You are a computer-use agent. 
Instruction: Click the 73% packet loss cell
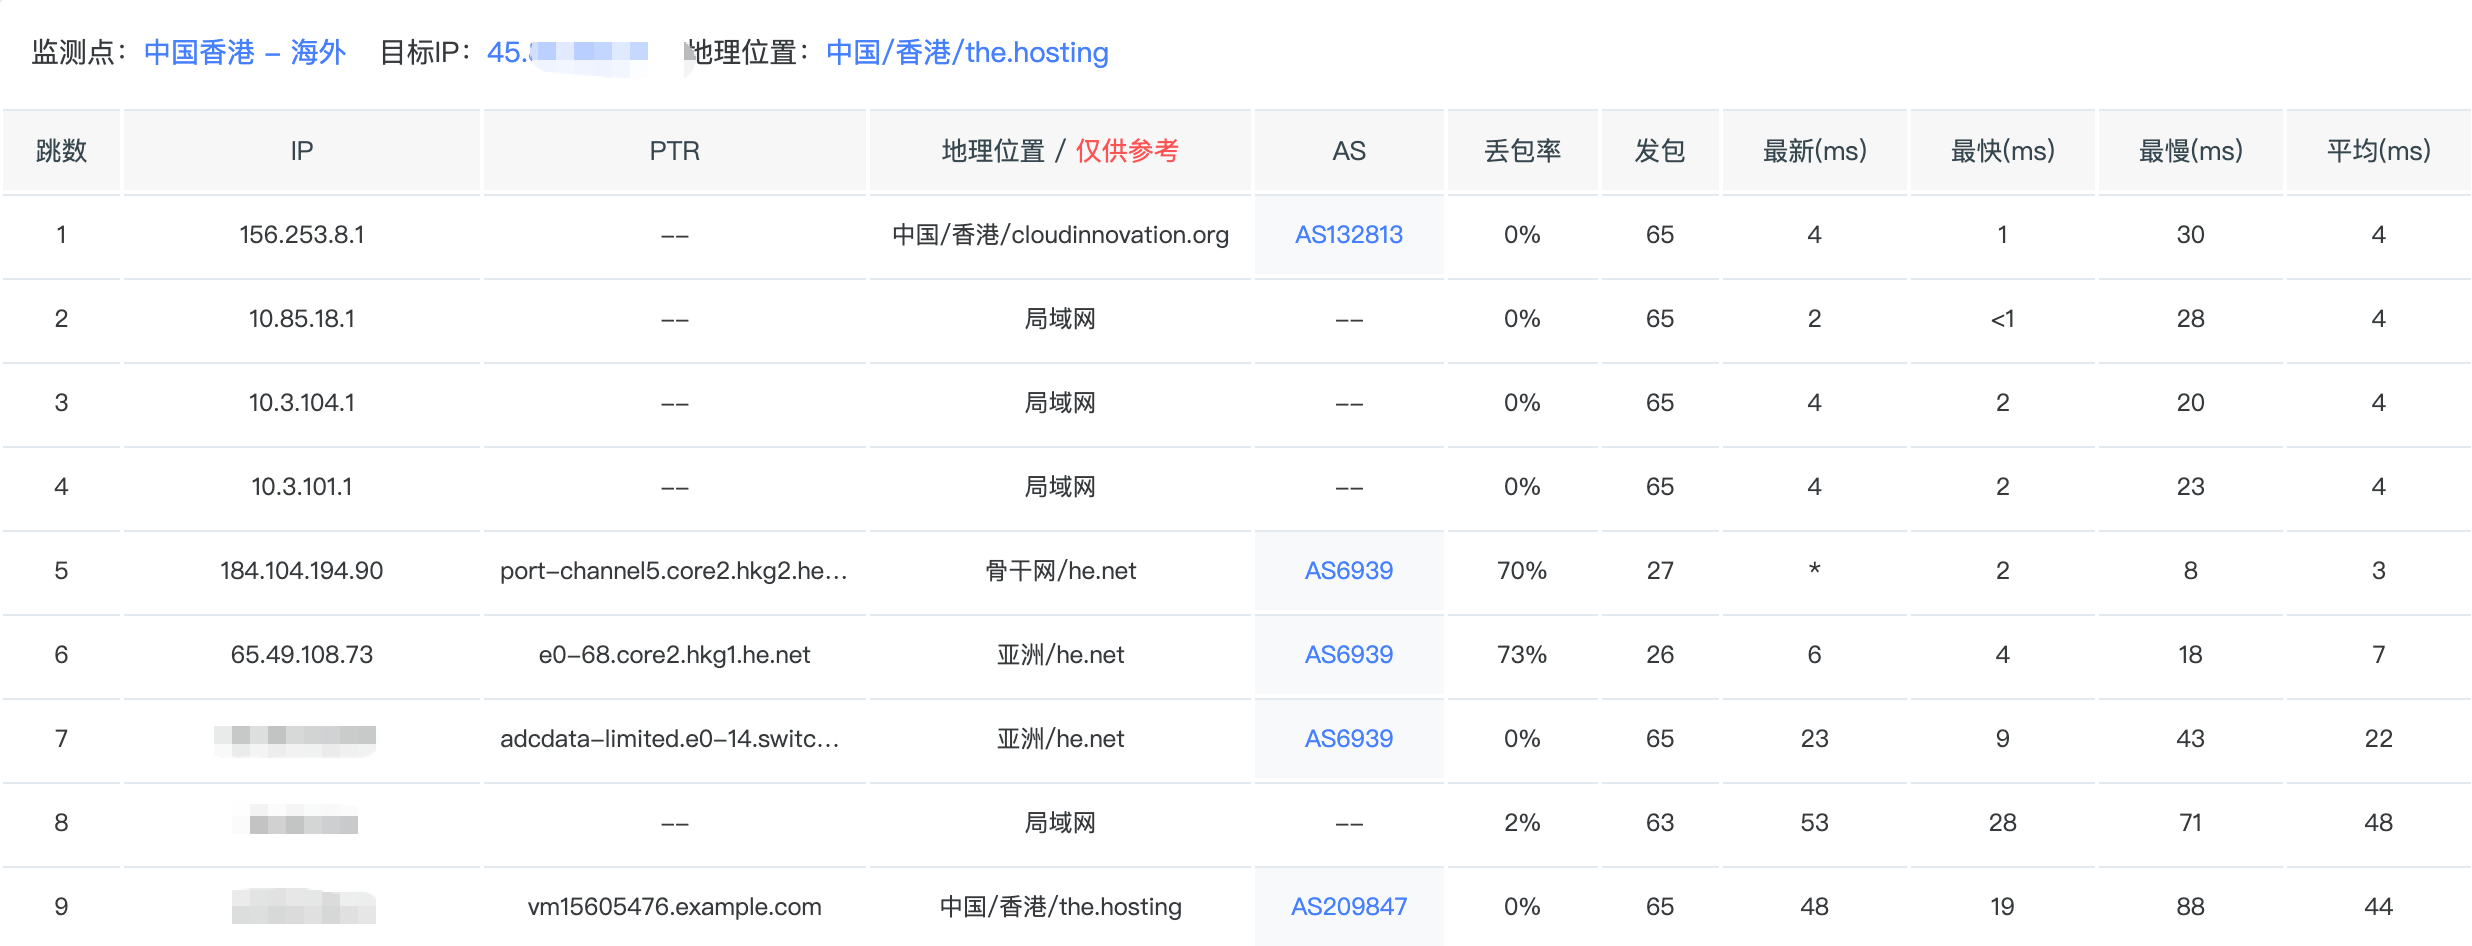point(1522,655)
